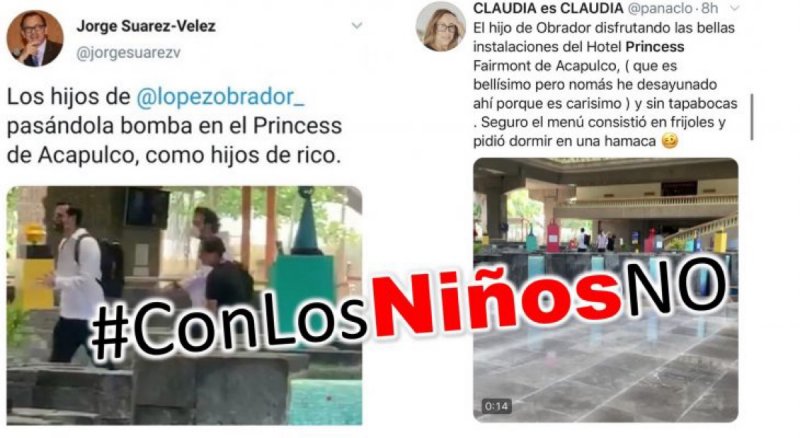Click the @jorgesuarezv handle
This screenshot has height=438, width=800.
tap(128, 53)
